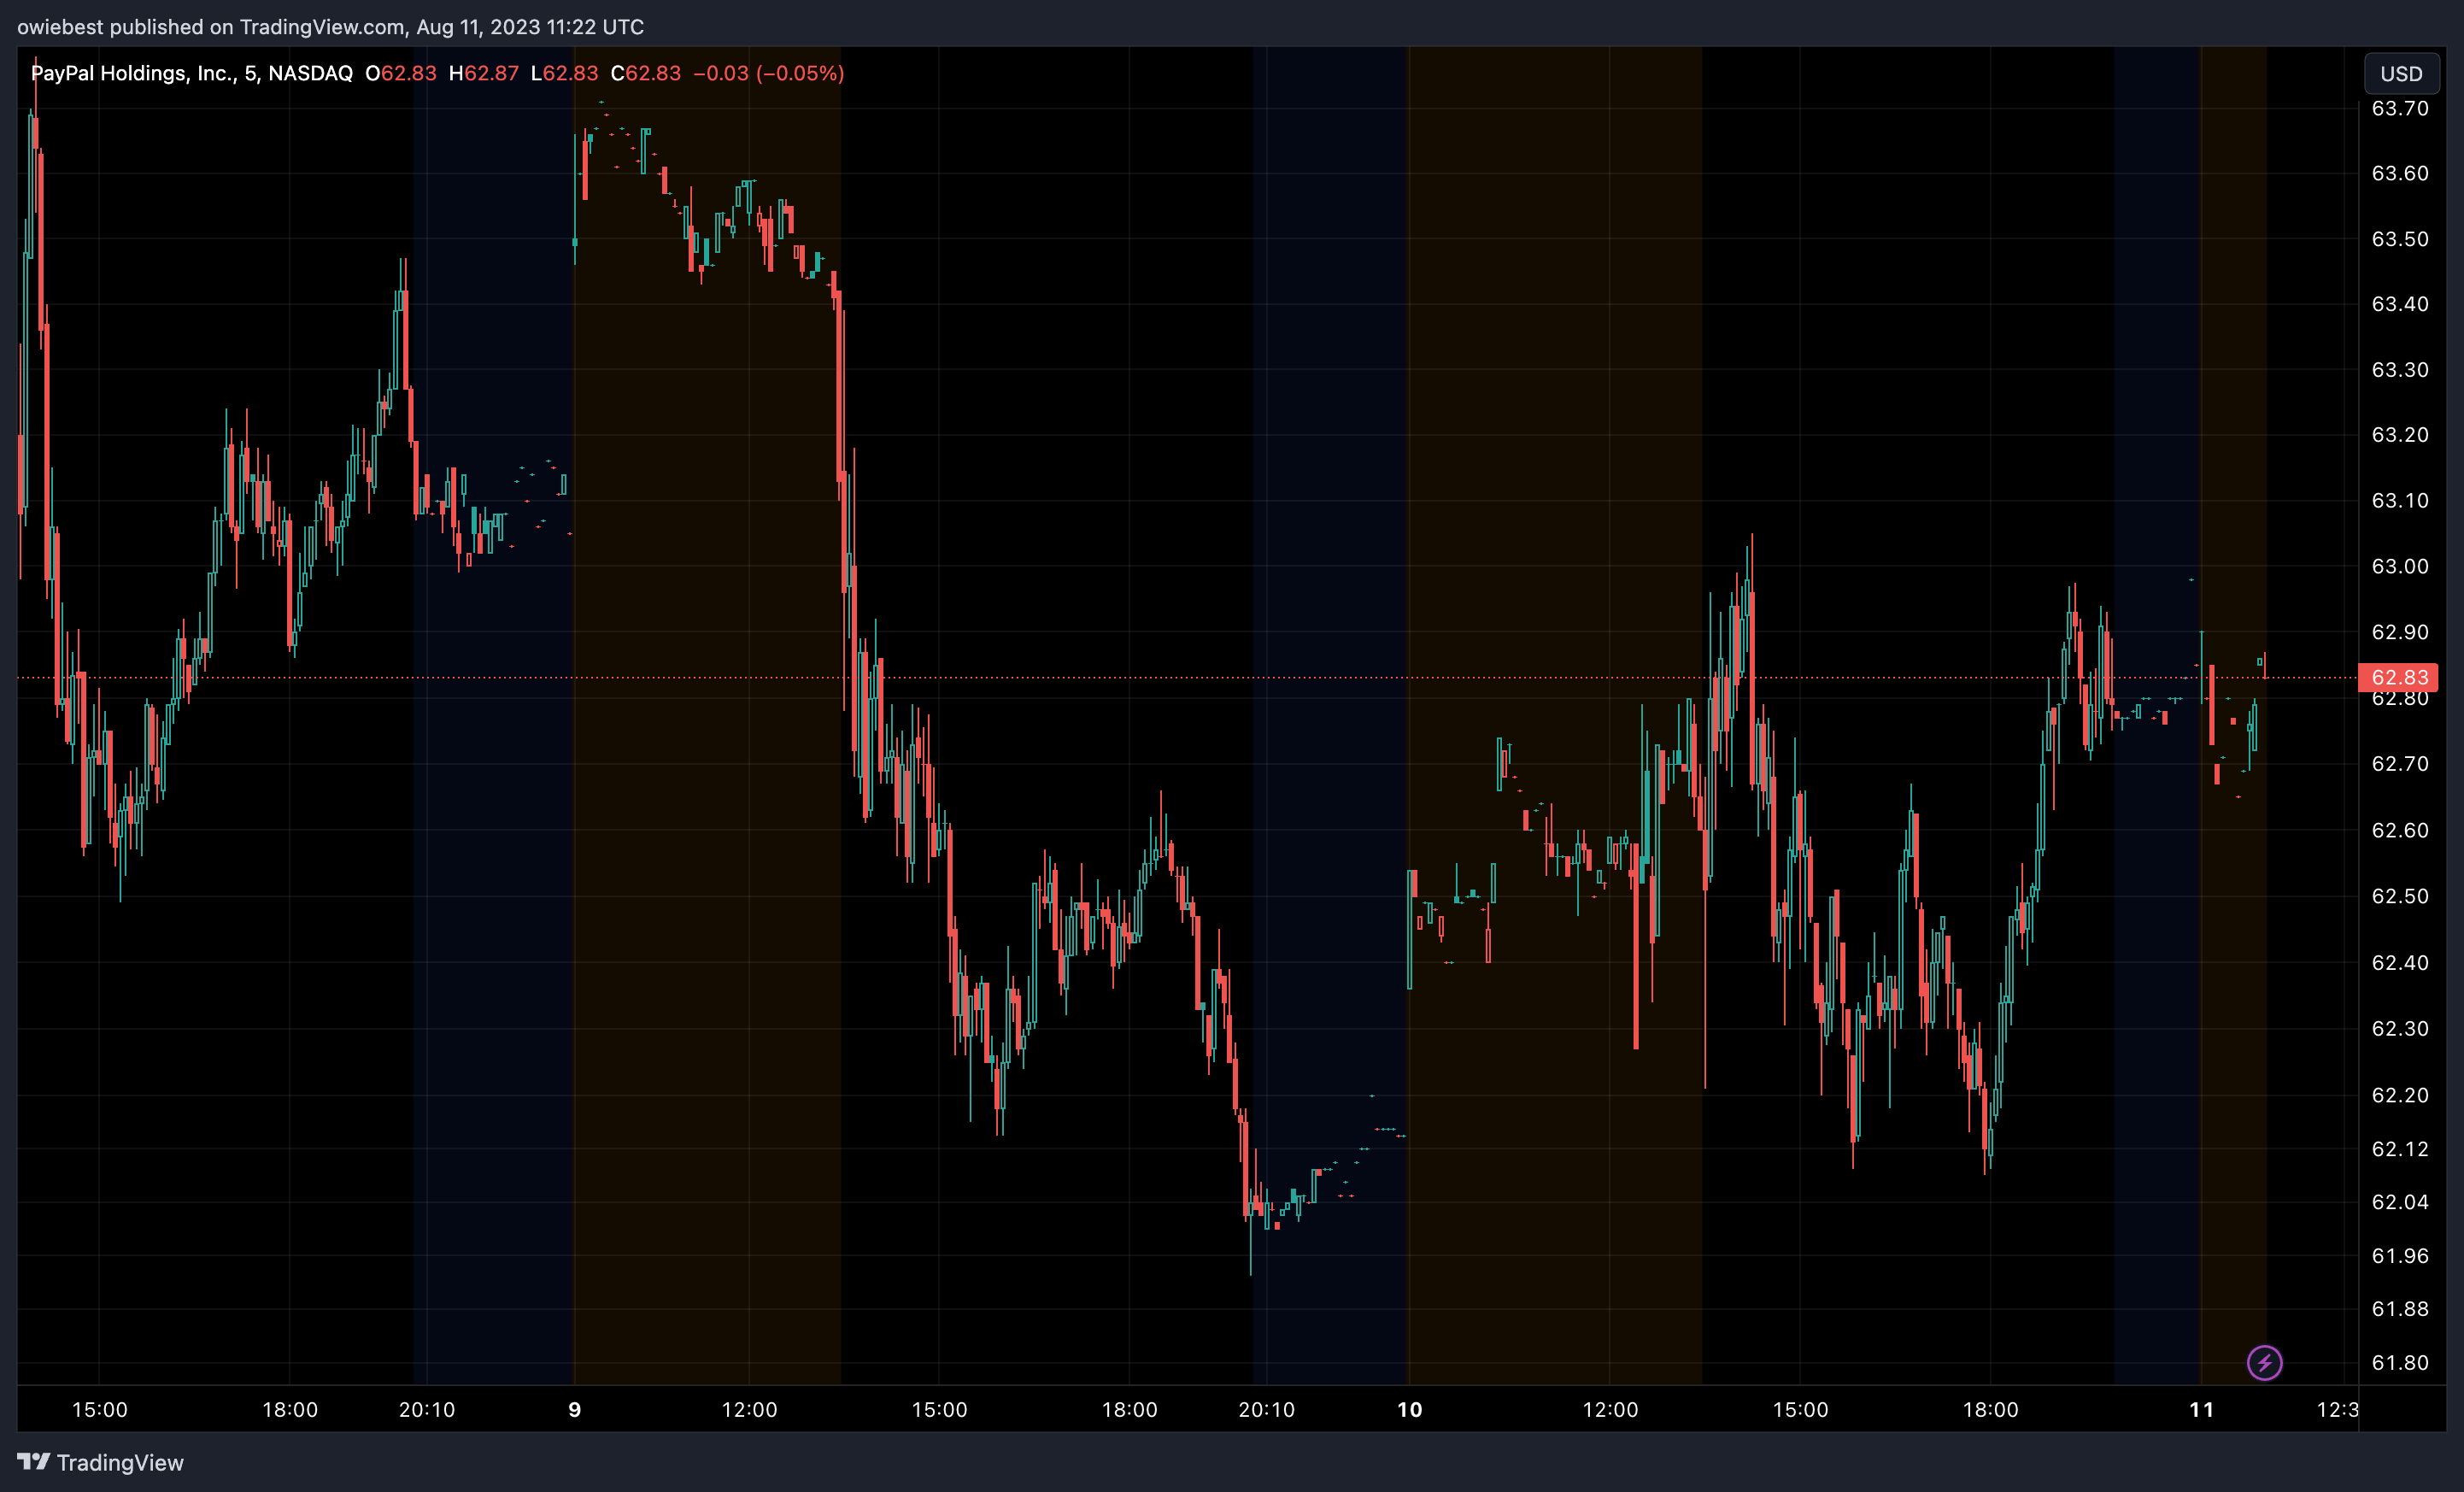
Task: Click the close value C62.83
Action: [646, 73]
